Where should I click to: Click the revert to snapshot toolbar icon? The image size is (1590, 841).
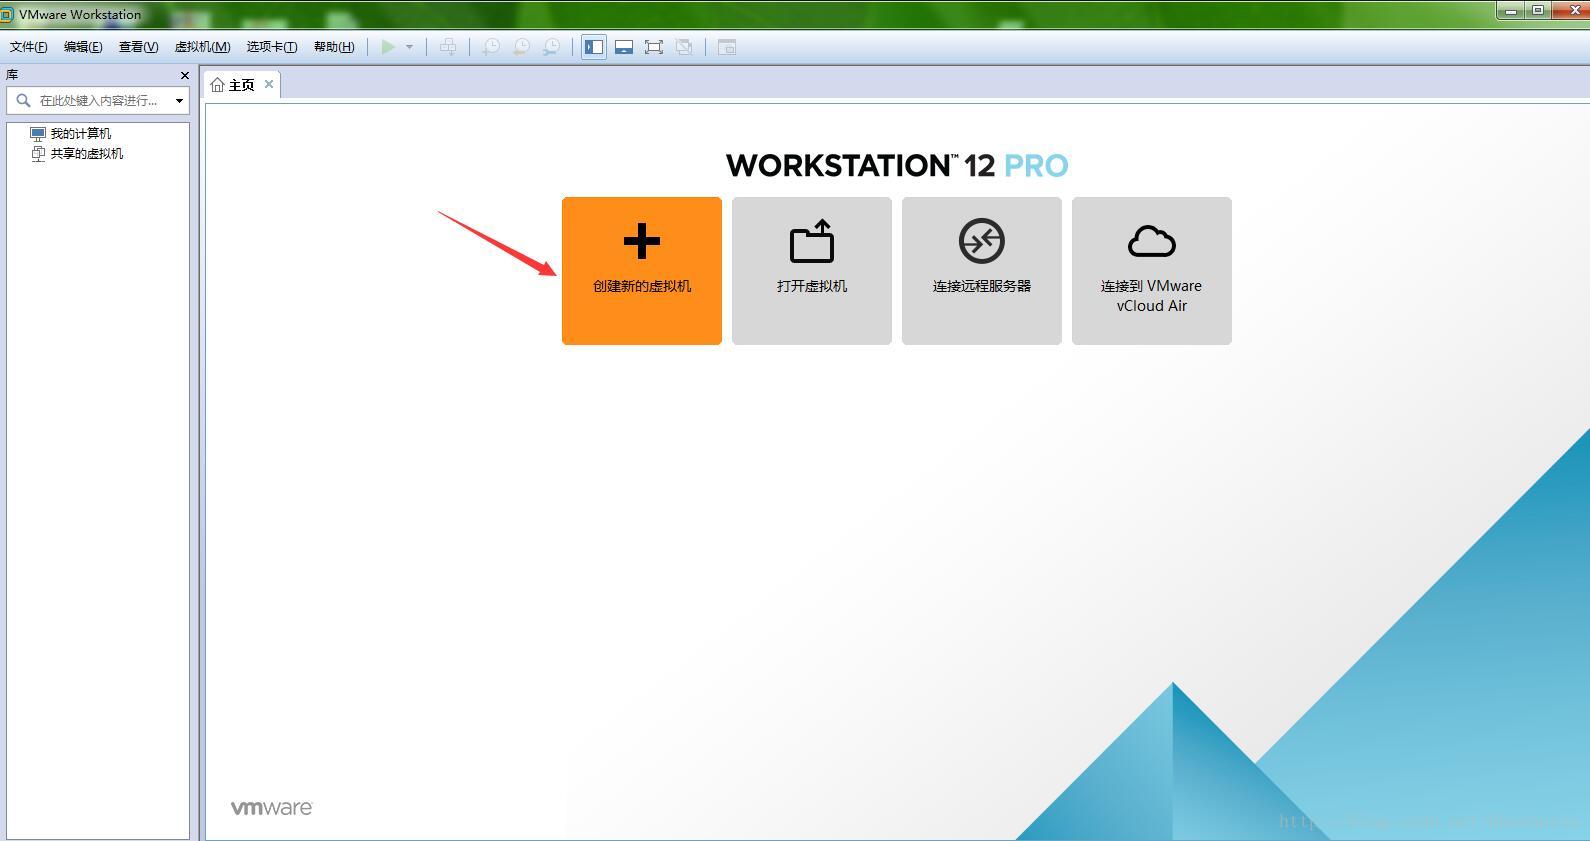pos(521,47)
